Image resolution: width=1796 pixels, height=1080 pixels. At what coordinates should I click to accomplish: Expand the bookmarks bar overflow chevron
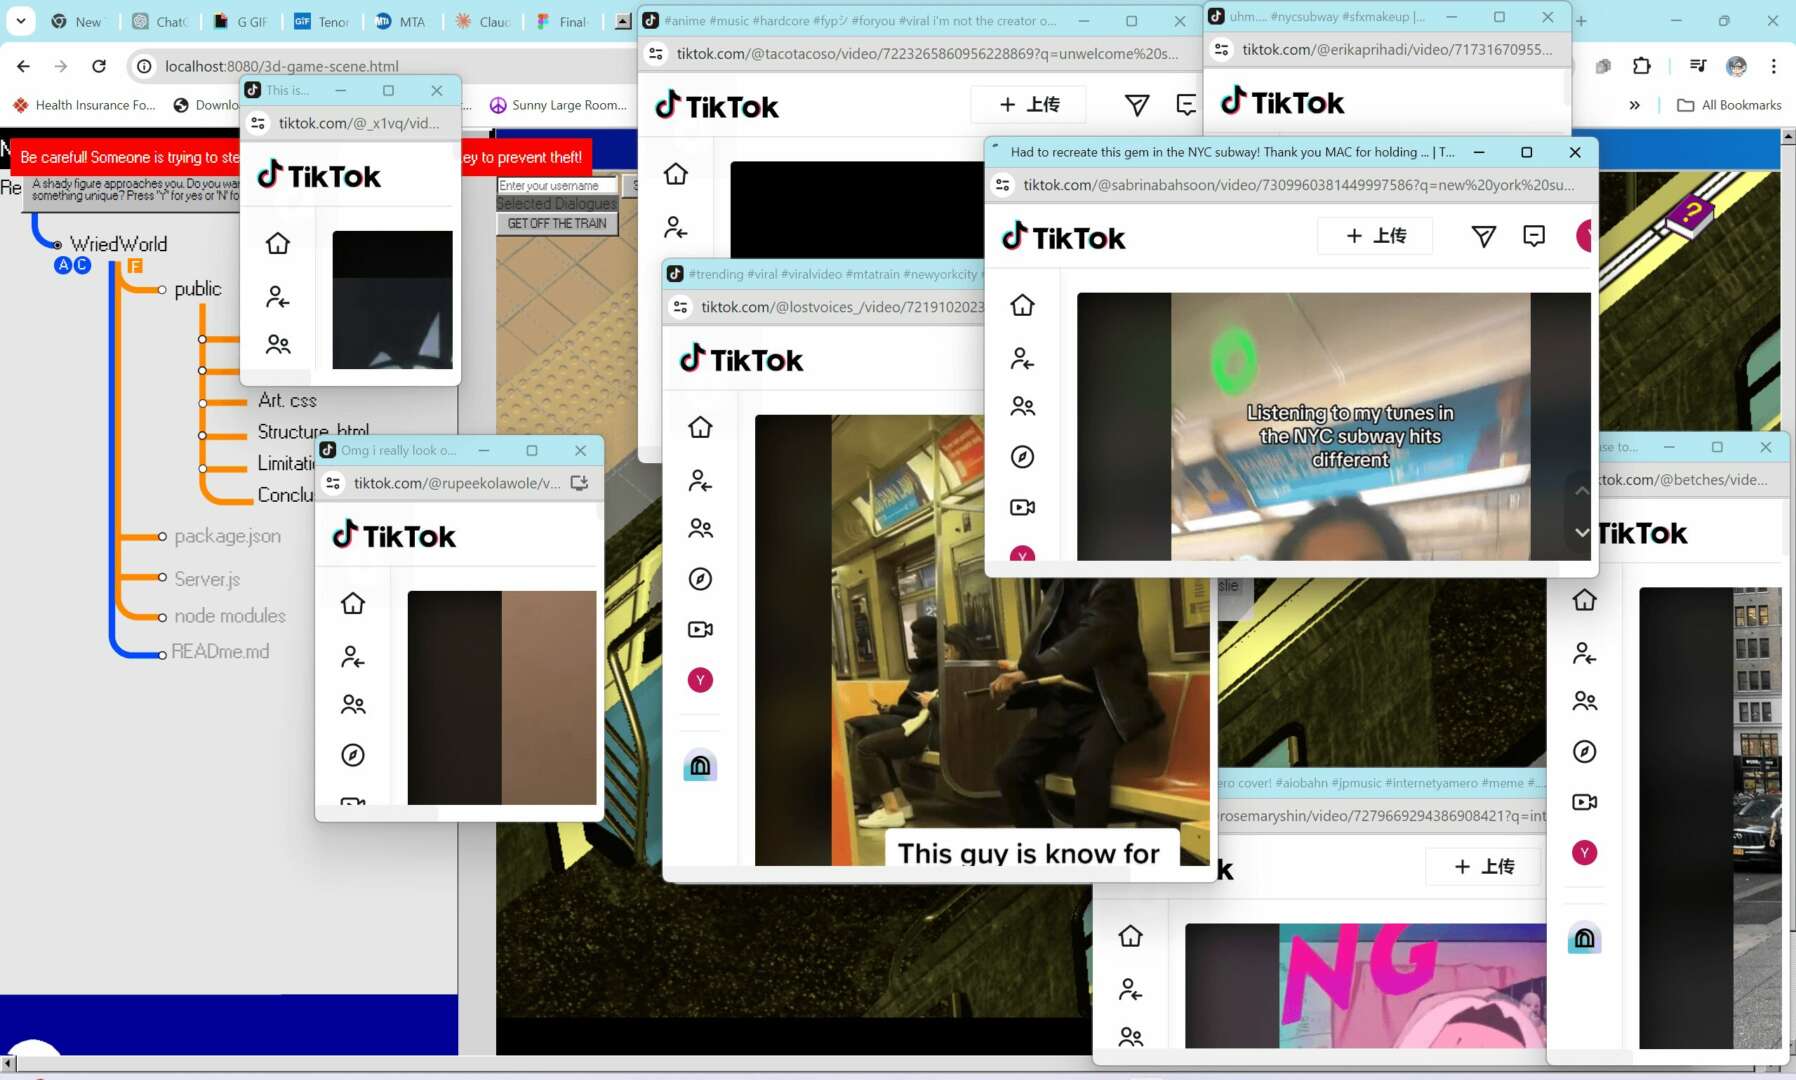(1634, 105)
